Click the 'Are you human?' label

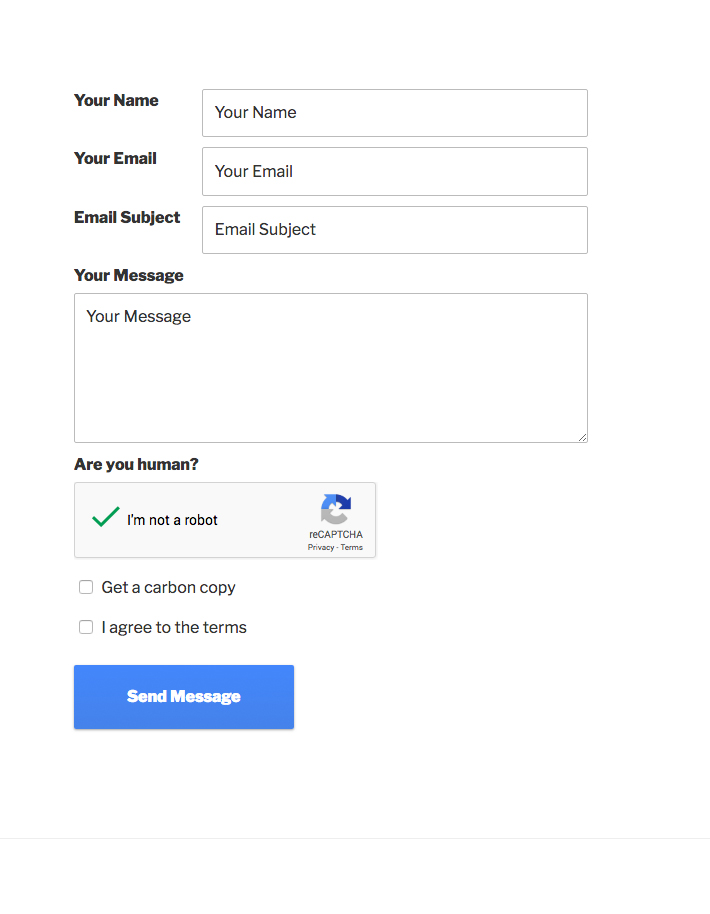(x=136, y=464)
